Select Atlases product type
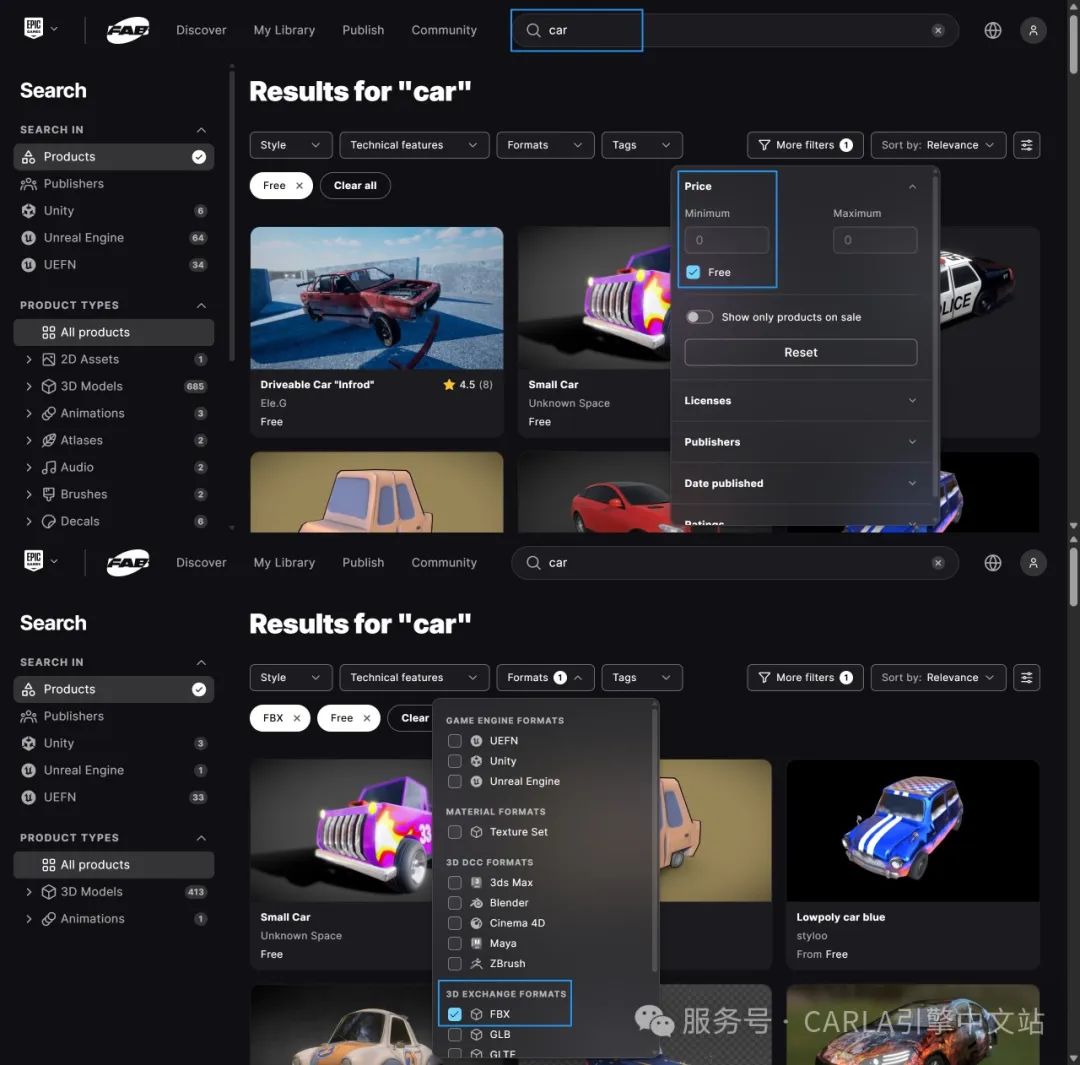 (x=114, y=440)
